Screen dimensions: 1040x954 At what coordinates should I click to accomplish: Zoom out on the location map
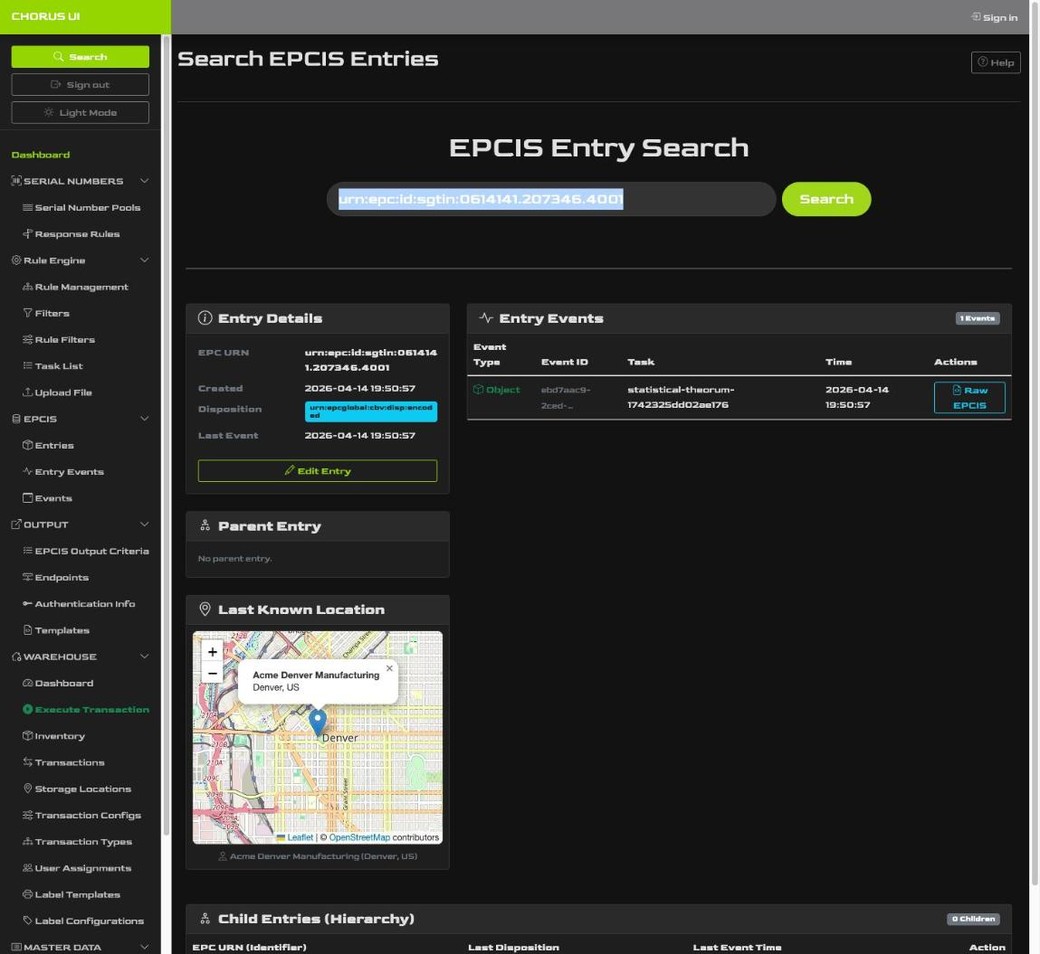pyautogui.click(x=212, y=673)
